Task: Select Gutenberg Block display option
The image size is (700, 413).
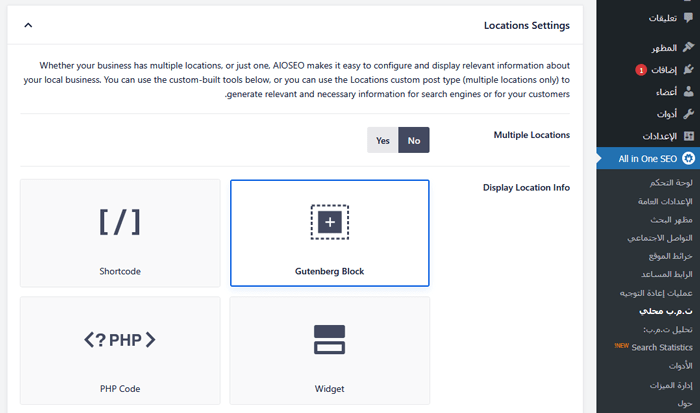Action: click(x=329, y=233)
